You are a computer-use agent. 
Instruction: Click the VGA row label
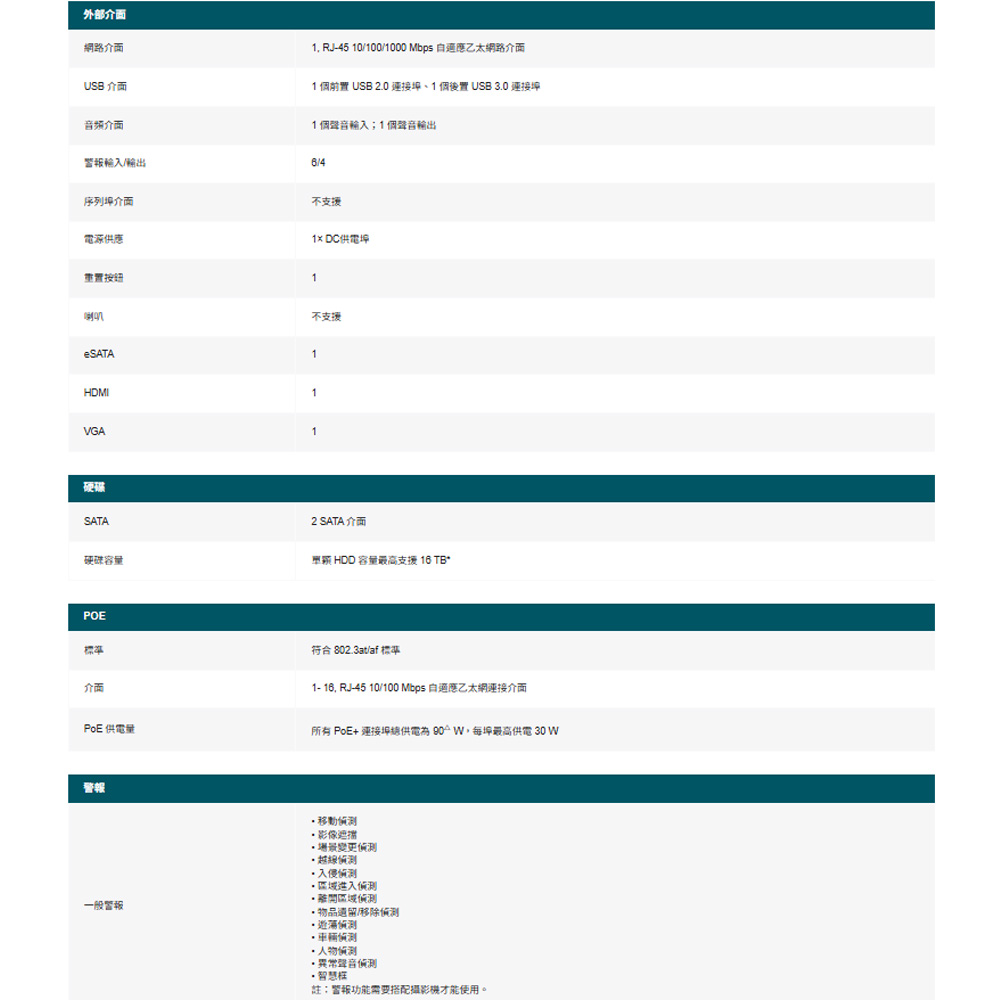tap(94, 432)
